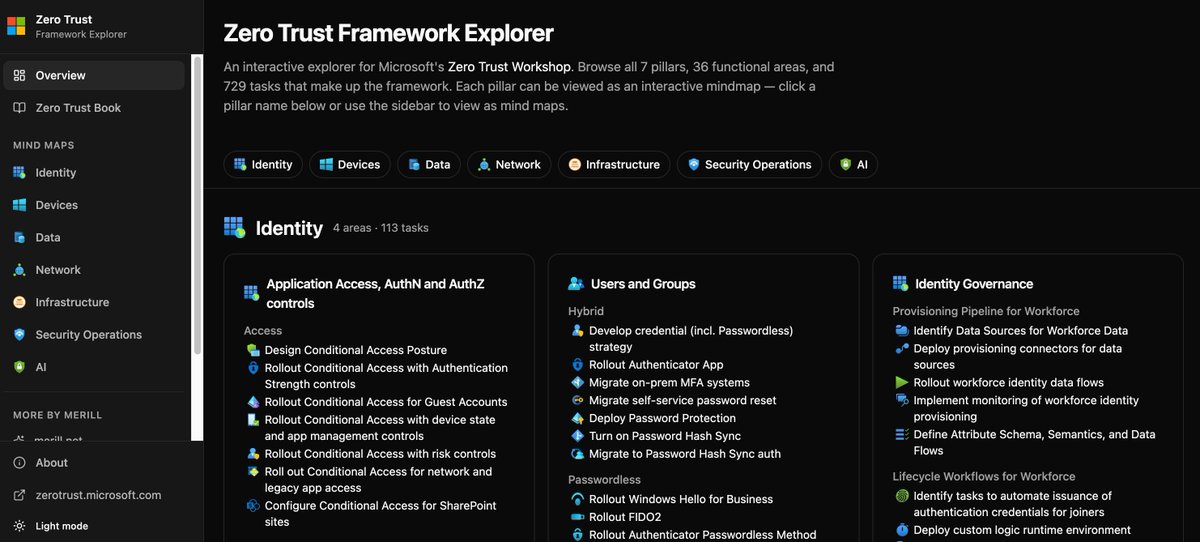
Task: Click self-service password reset icon
Action: pyautogui.click(x=578, y=400)
